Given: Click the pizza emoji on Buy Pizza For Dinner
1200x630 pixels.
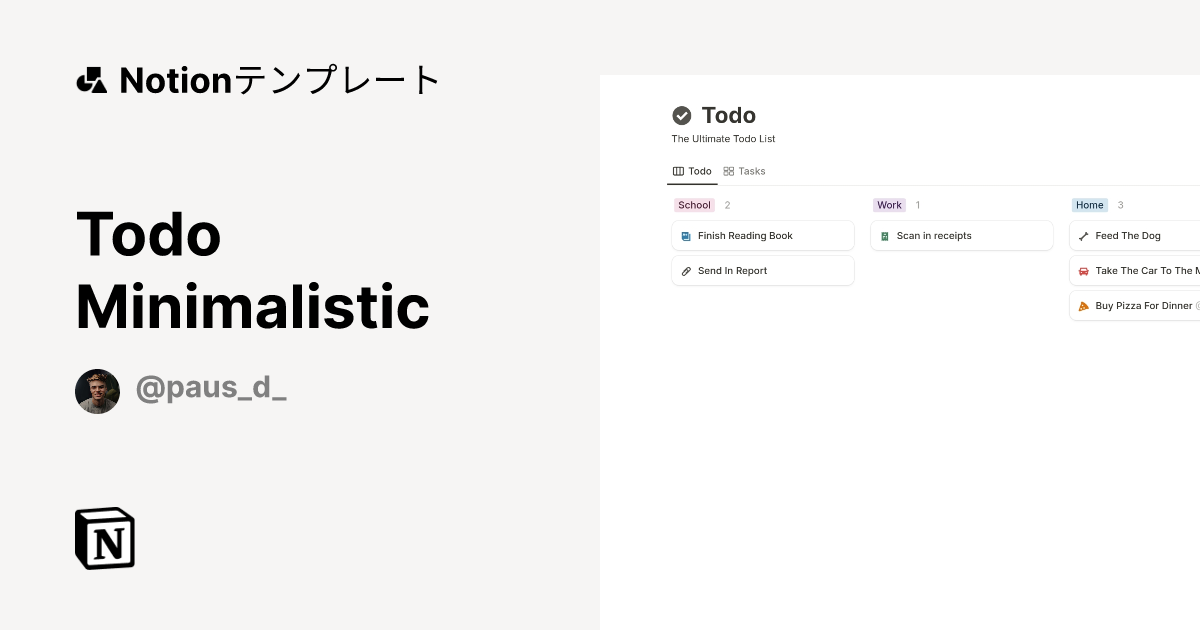Looking at the screenshot, I should point(1083,305).
